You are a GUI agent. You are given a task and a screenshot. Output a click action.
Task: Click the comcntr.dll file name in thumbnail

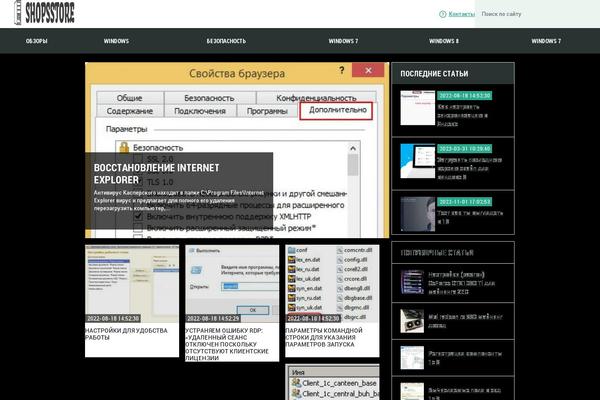pyautogui.click(x=358, y=250)
